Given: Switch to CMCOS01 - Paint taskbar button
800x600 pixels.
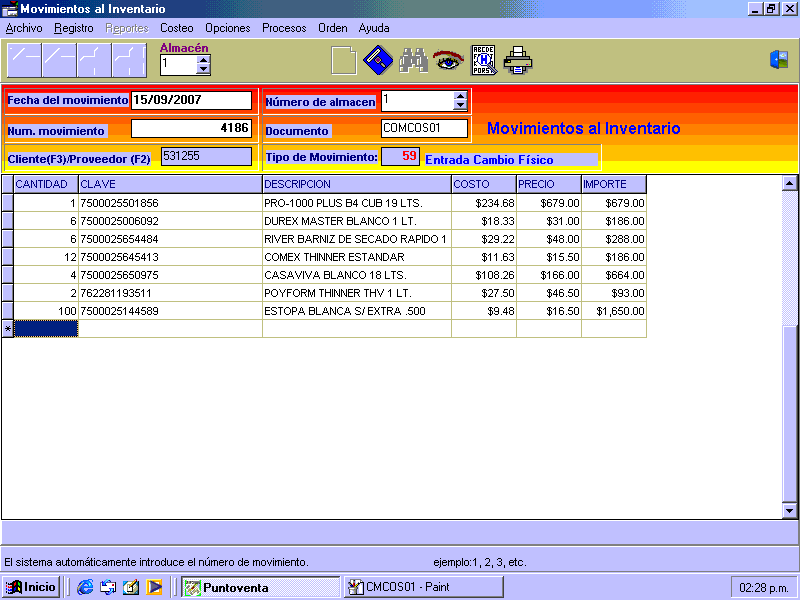Looking at the screenshot, I should tap(422, 587).
